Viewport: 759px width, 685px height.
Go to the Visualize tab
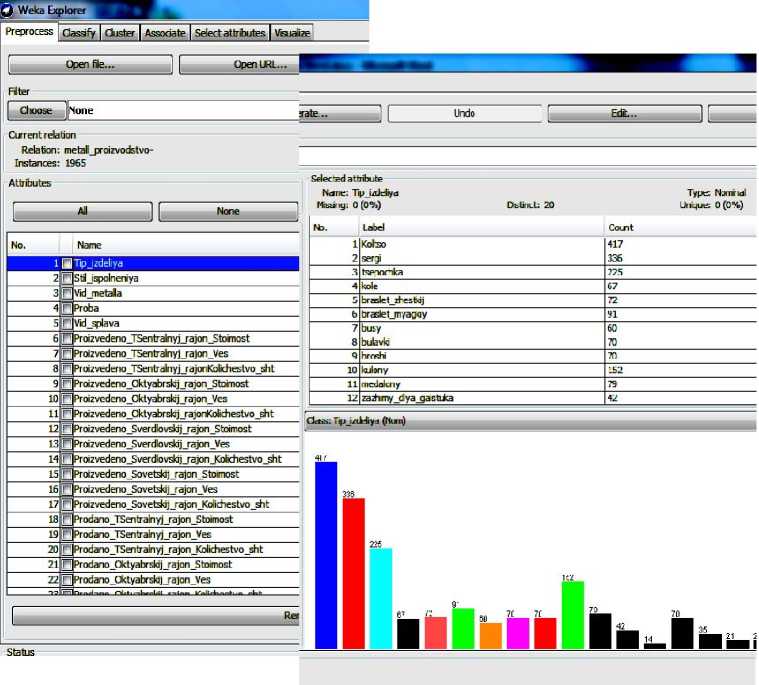coord(292,33)
